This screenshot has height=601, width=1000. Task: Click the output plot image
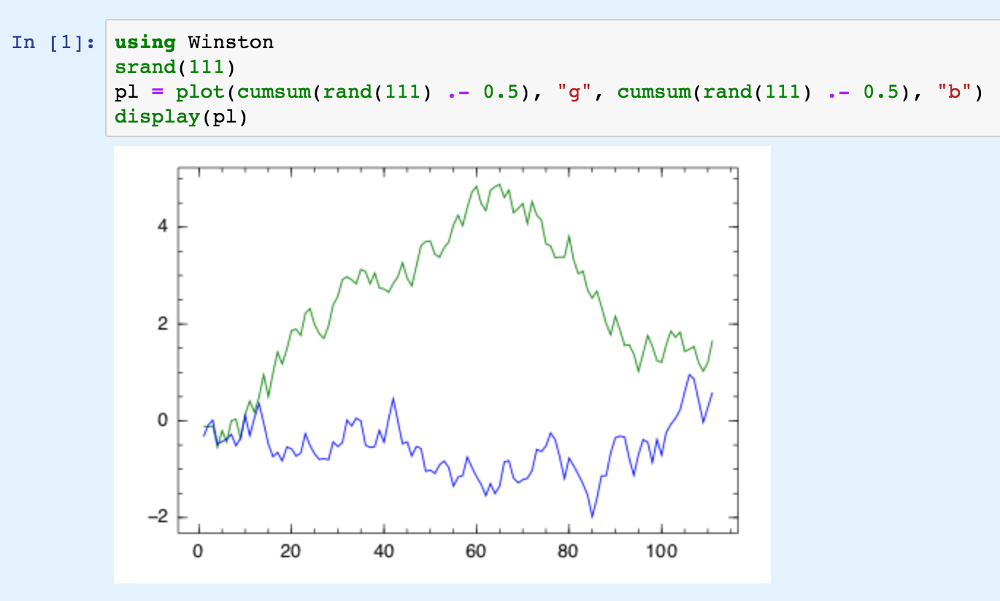click(x=442, y=364)
